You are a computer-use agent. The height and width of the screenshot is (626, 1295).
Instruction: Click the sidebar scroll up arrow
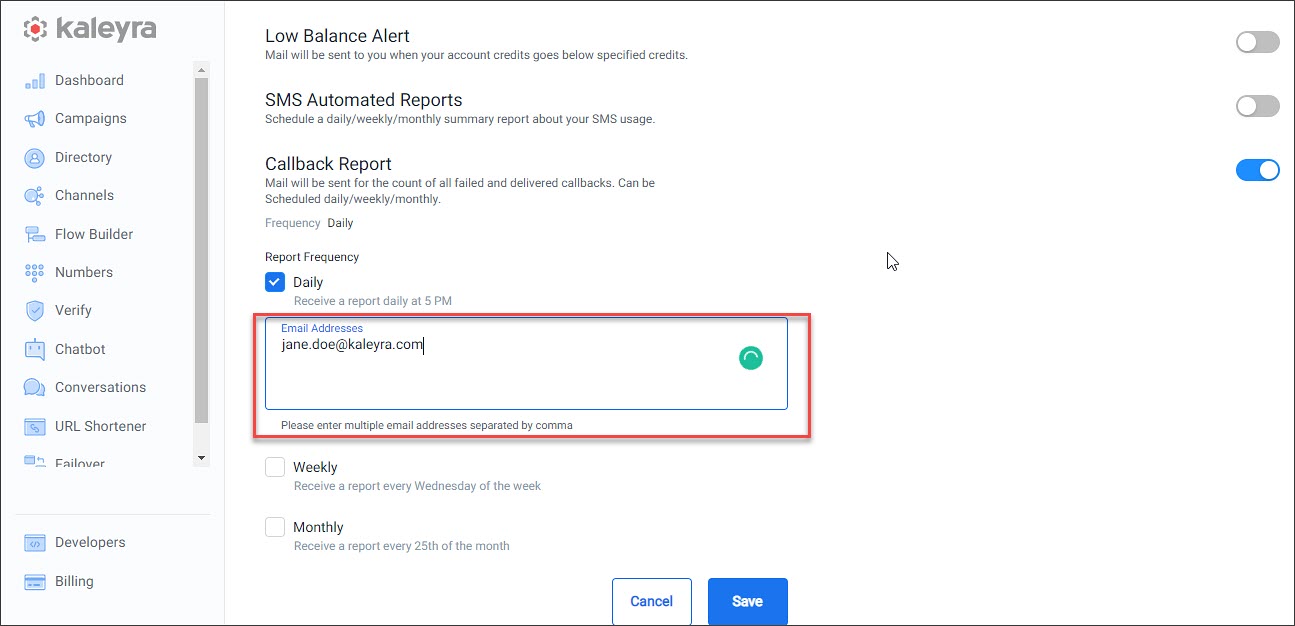coord(201,71)
